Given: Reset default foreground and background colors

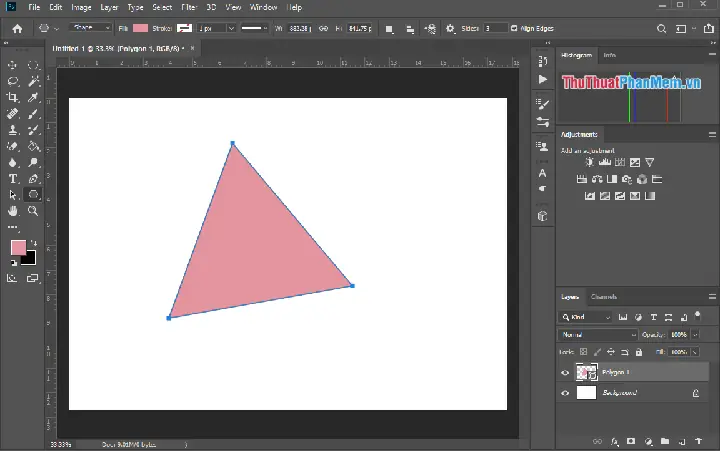Looking at the screenshot, I should [14, 263].
